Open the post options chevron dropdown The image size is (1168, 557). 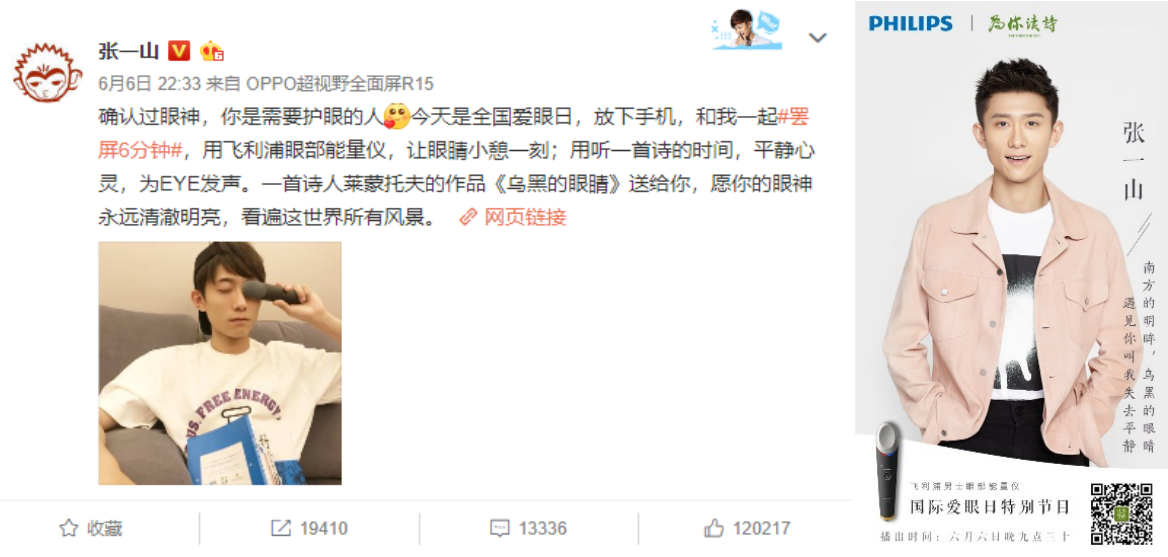(818, 37)
